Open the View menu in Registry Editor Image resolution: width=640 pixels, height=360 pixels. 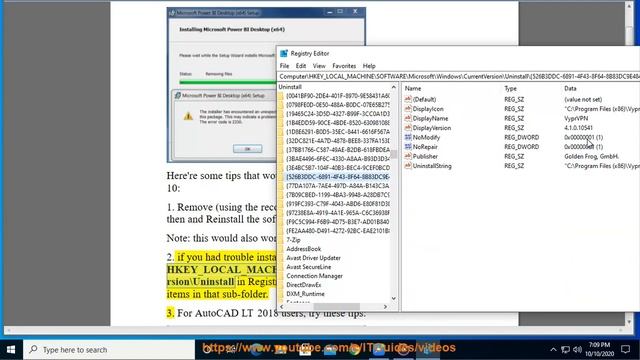[x=319, y=66]
